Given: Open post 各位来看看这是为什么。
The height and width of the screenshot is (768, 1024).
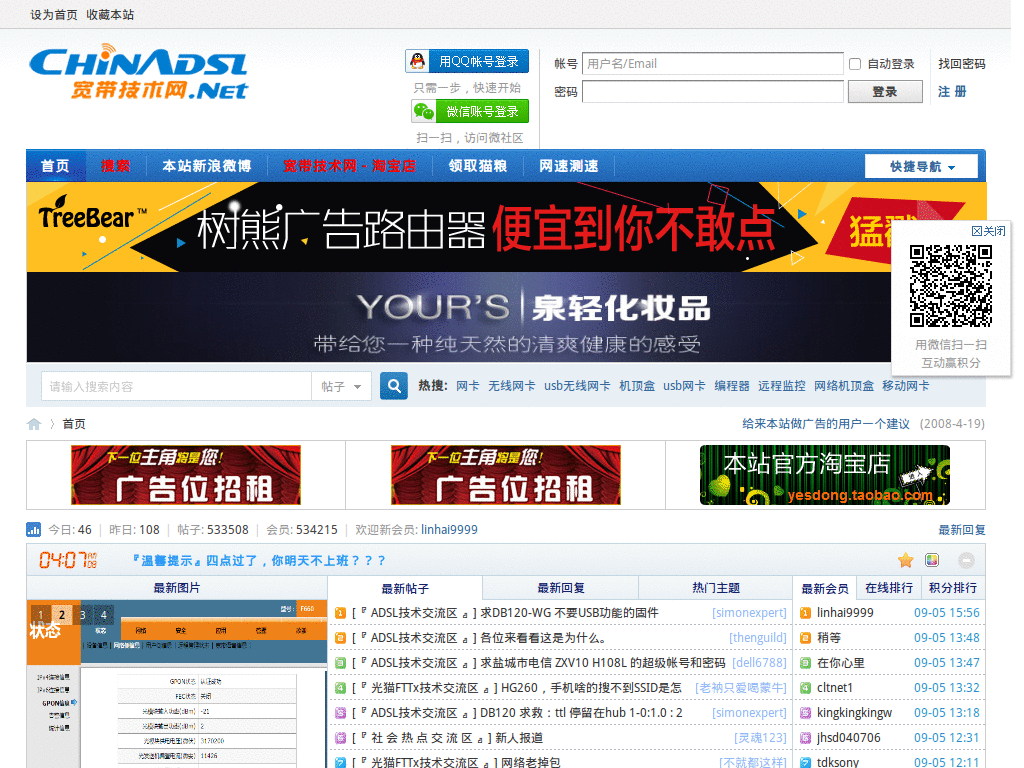Looking at the screenshot, I should (x=543, y=638).
